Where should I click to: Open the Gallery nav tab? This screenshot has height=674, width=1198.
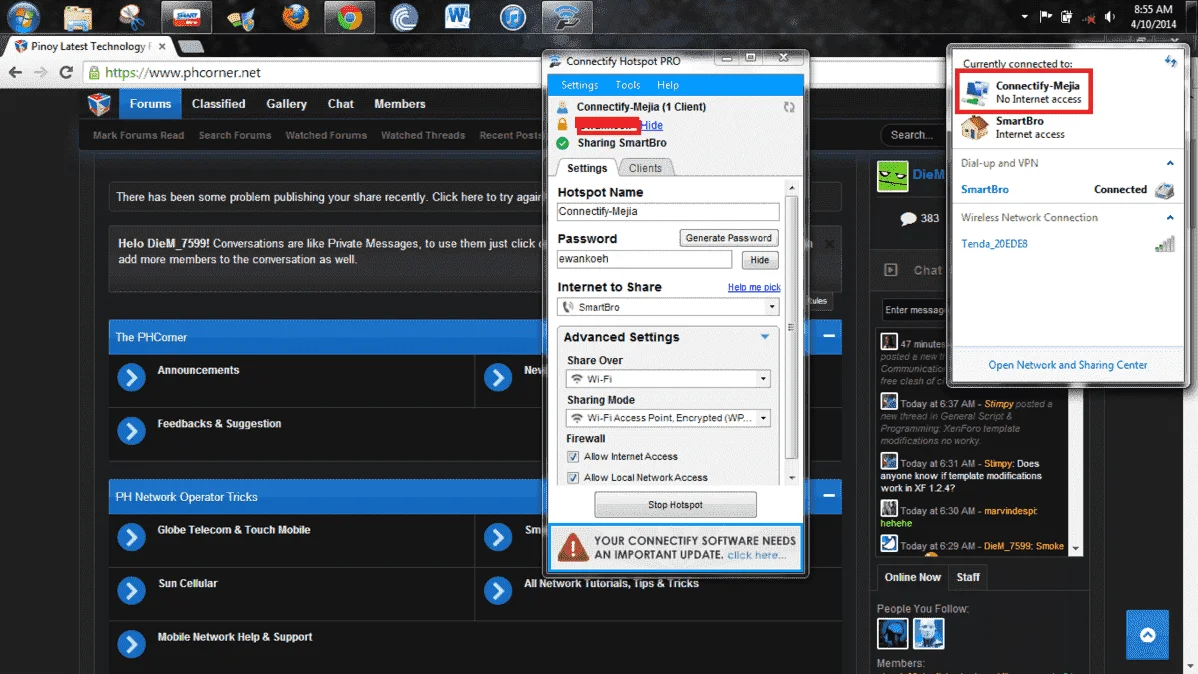tap(287, 104)
